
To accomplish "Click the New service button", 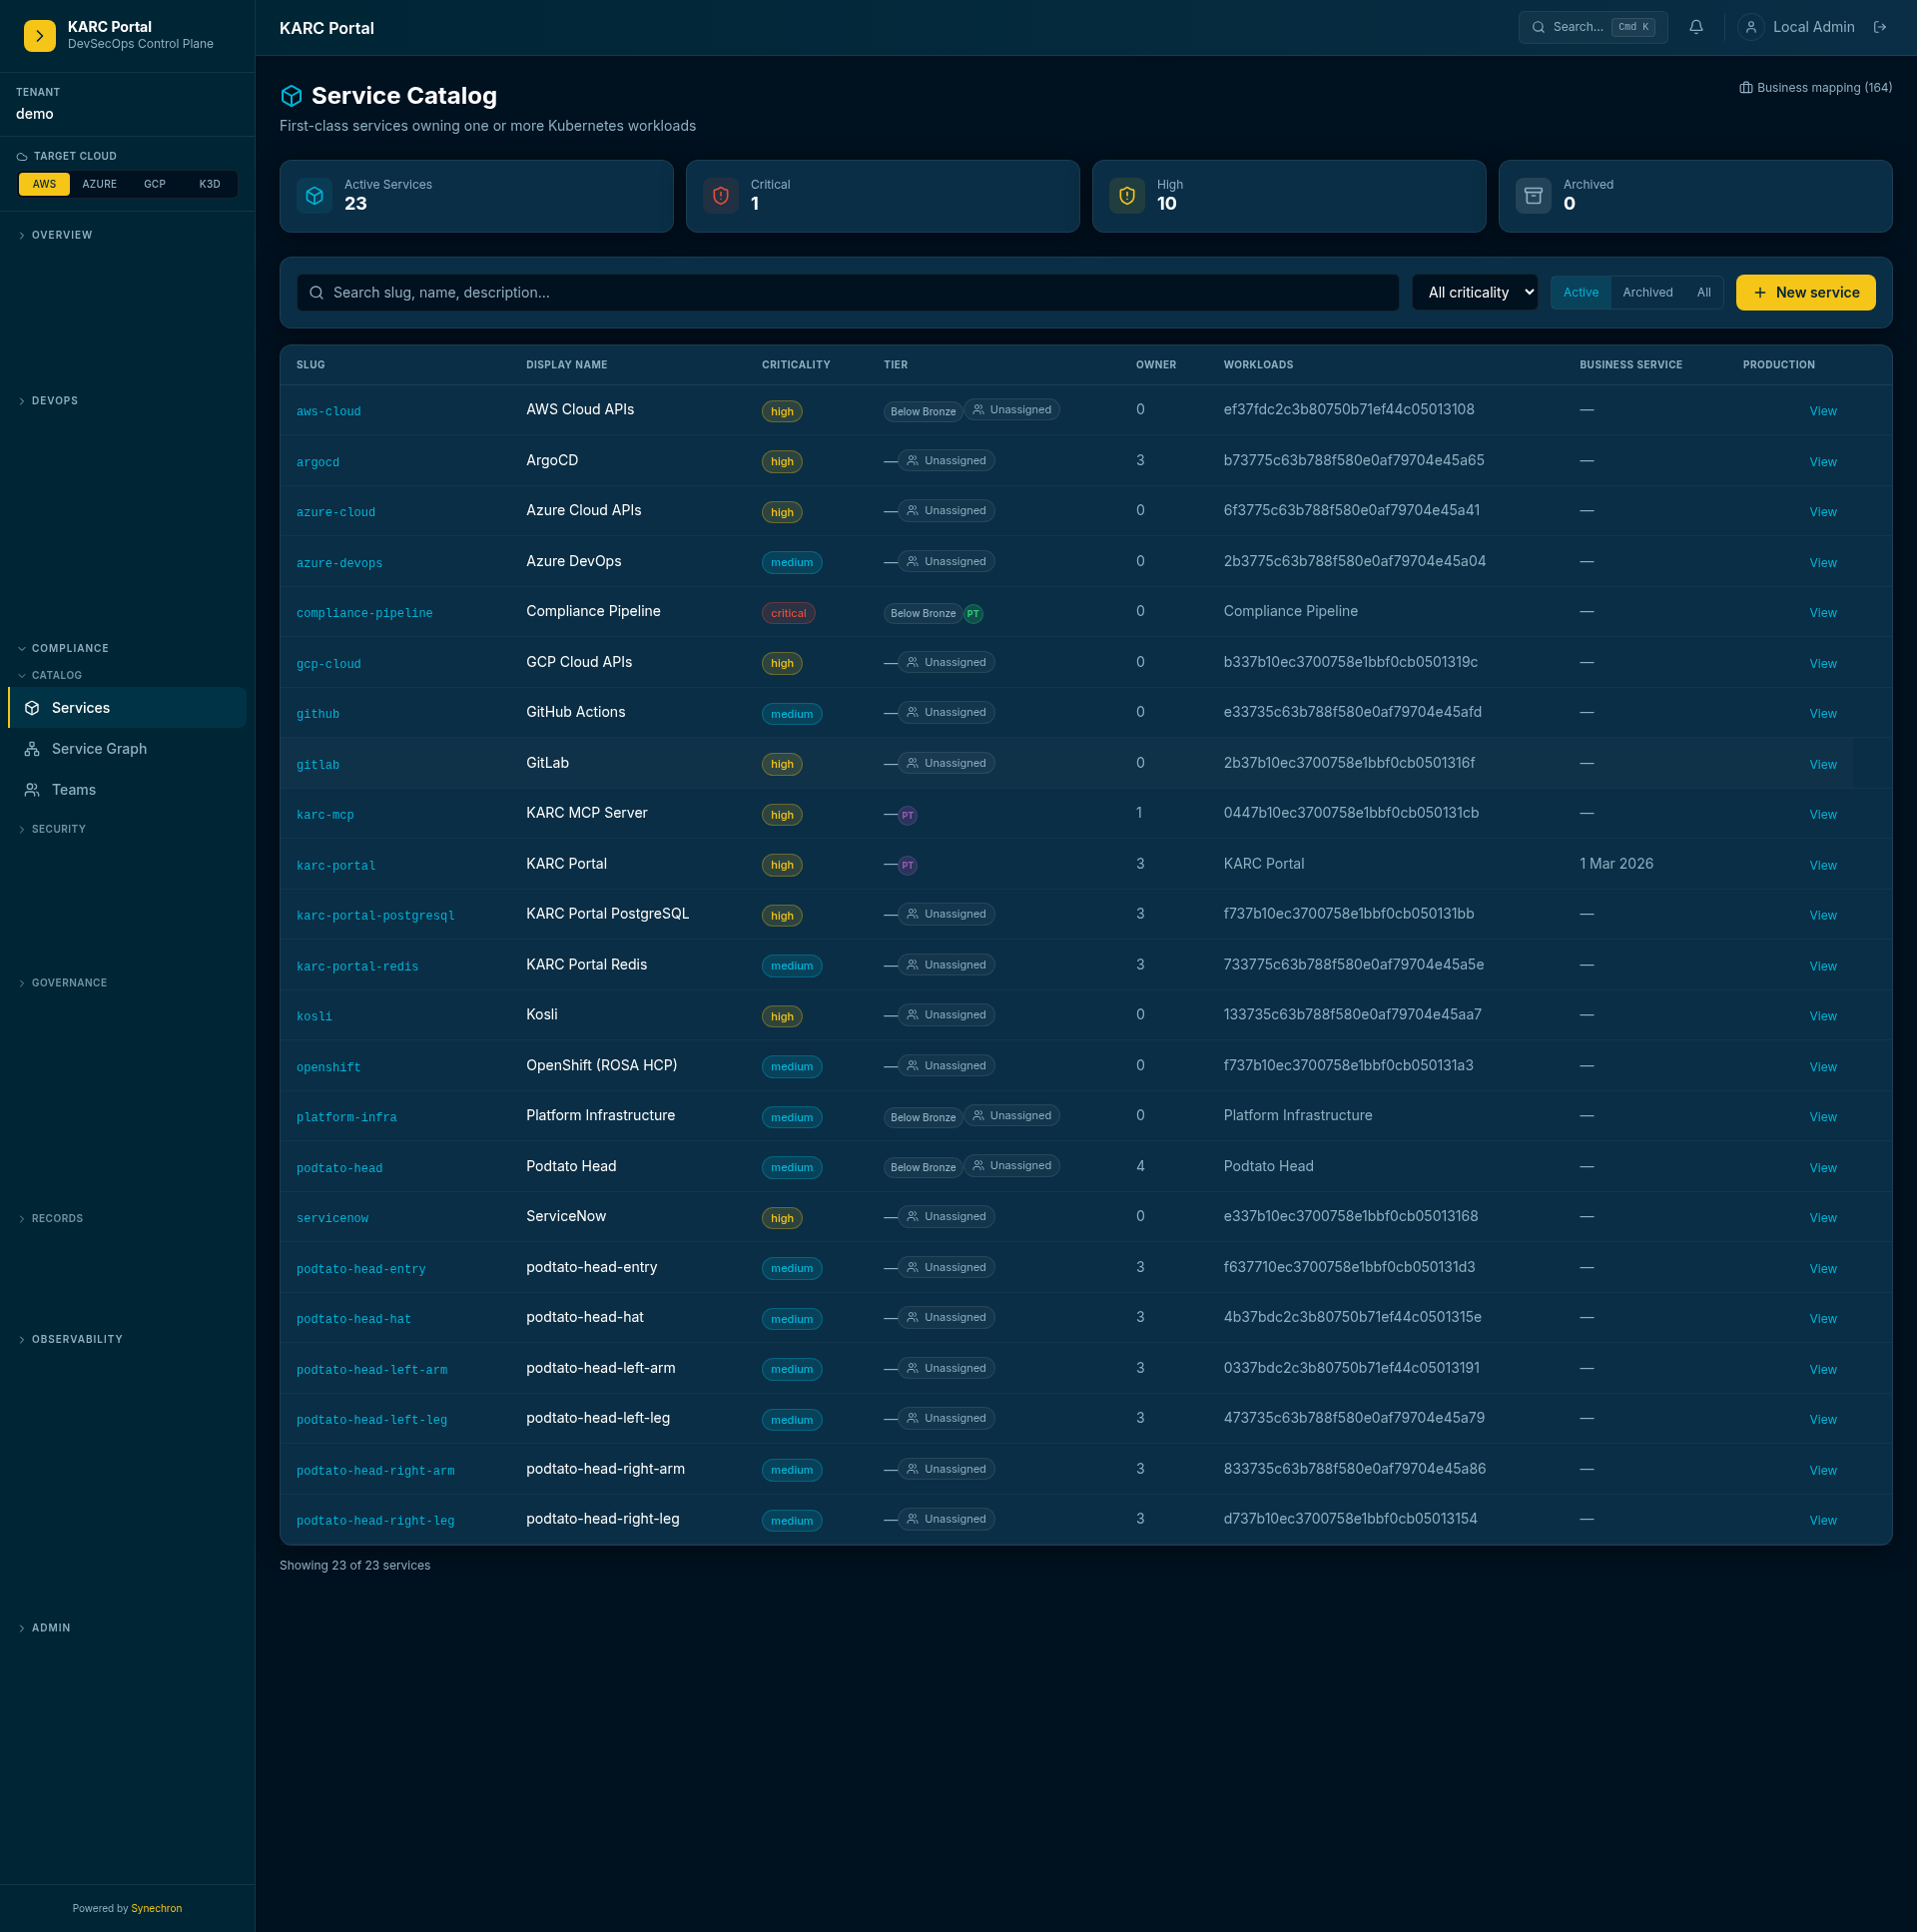I will coord(1805,293).
